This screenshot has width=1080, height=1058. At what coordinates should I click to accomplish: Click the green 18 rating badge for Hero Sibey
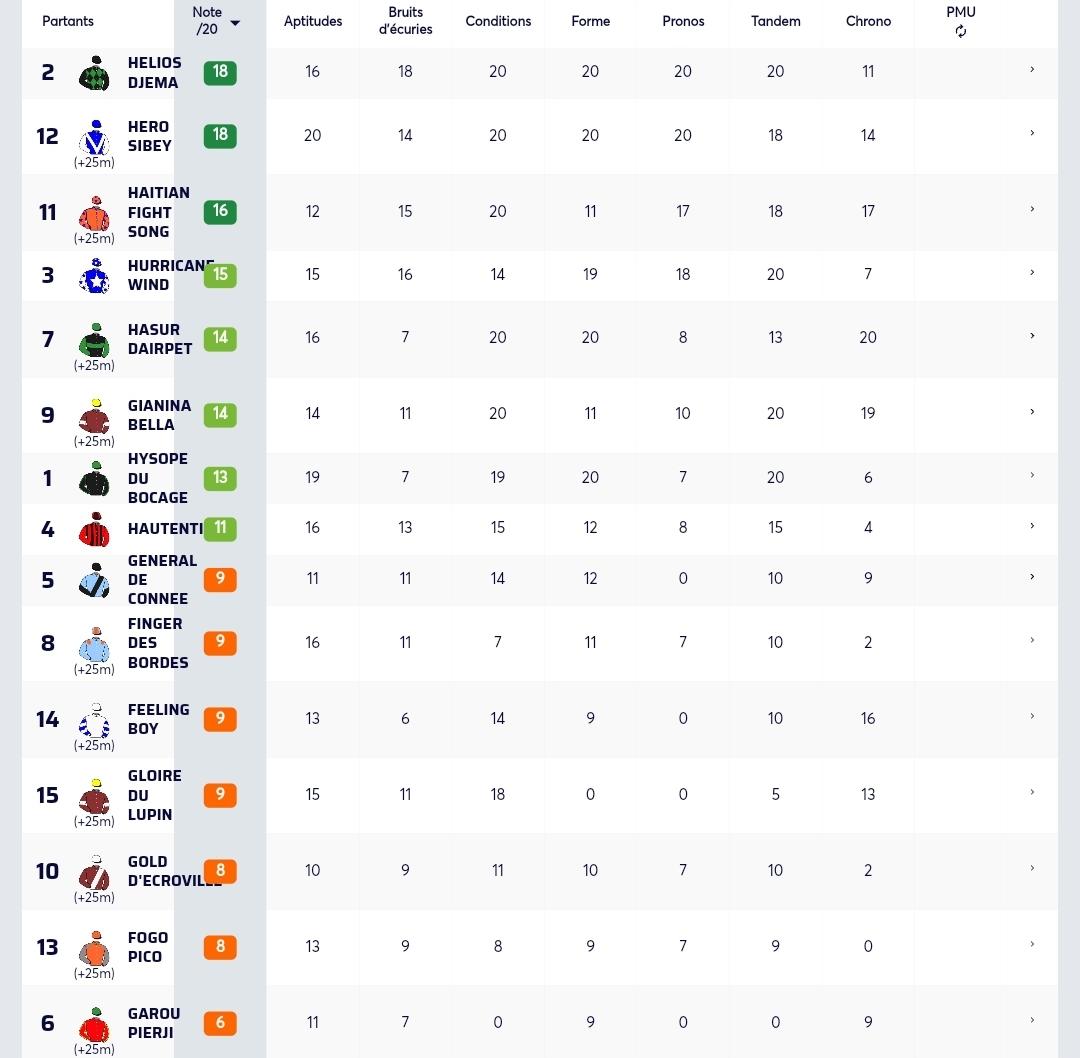pyautogui.click(x=220, y=135)
